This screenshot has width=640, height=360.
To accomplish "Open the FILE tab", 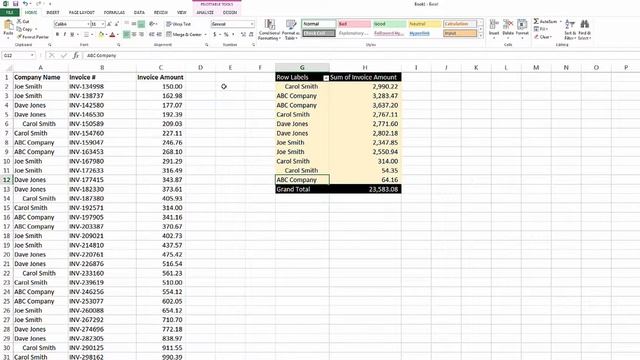I will (9, 13).
